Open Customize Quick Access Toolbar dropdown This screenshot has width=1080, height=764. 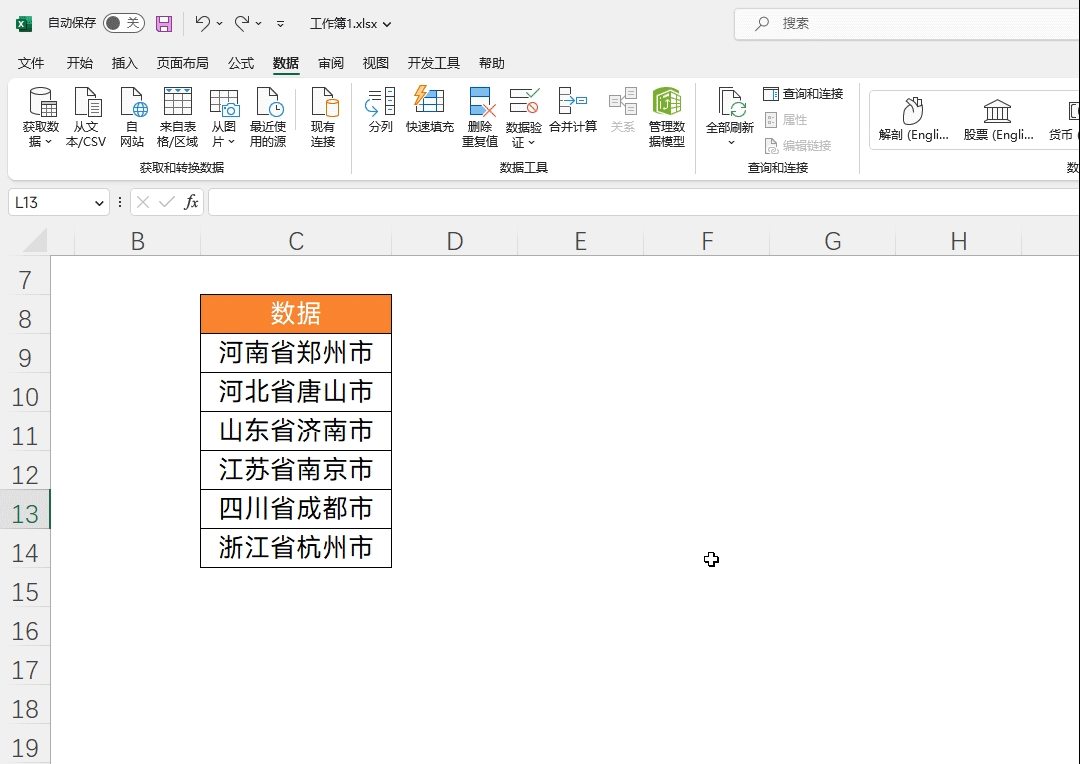pyautogui.click(x=280, y=23)
